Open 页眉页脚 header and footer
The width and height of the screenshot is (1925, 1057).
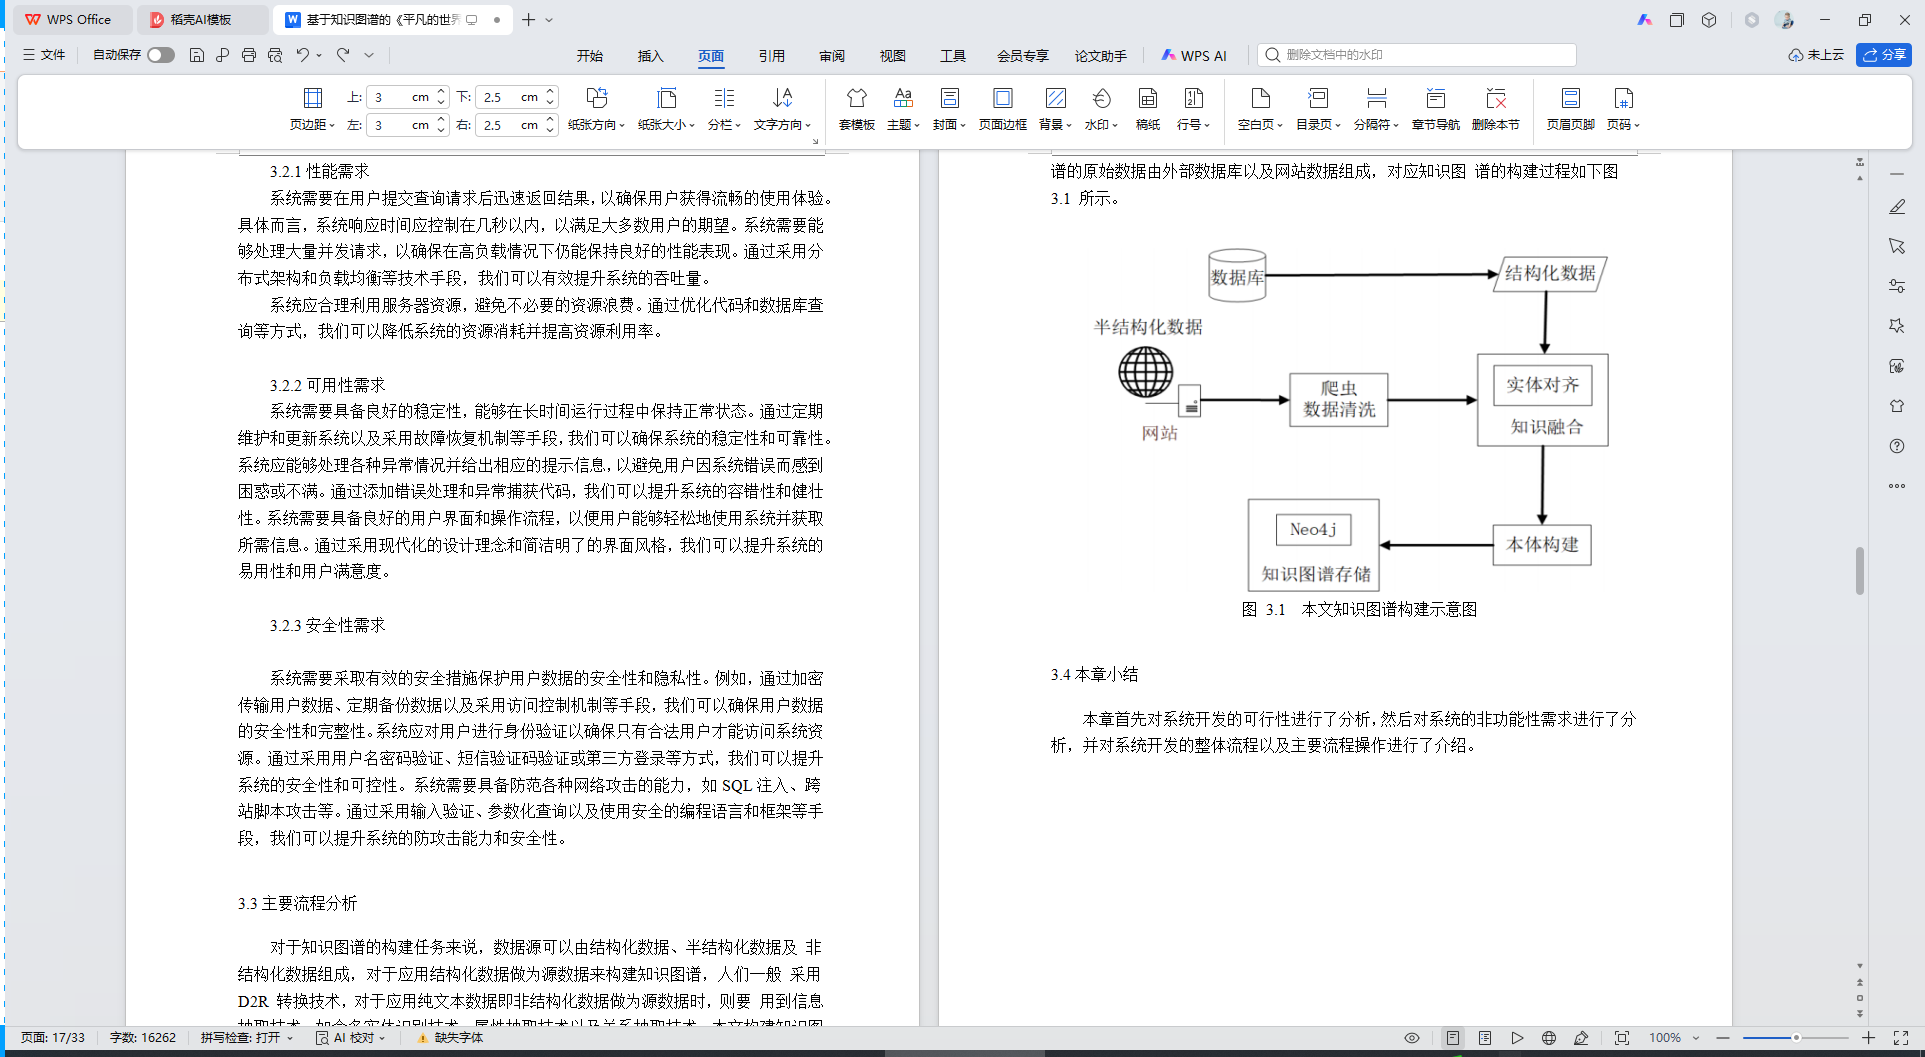pos(1571,108)
